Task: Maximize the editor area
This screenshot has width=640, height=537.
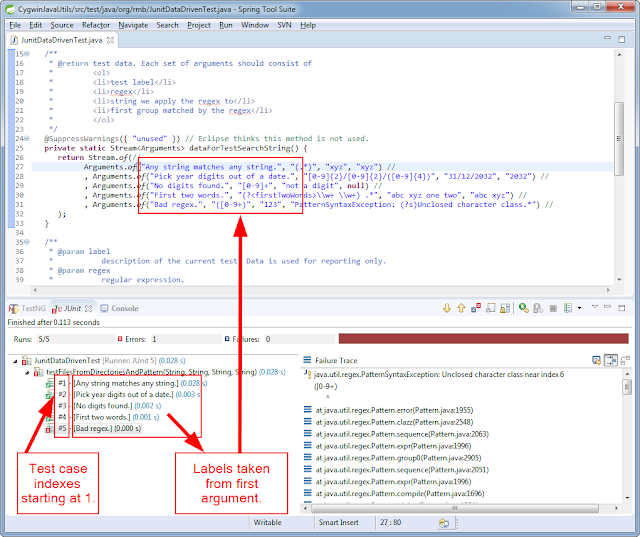Action: (x=622, y=39)
